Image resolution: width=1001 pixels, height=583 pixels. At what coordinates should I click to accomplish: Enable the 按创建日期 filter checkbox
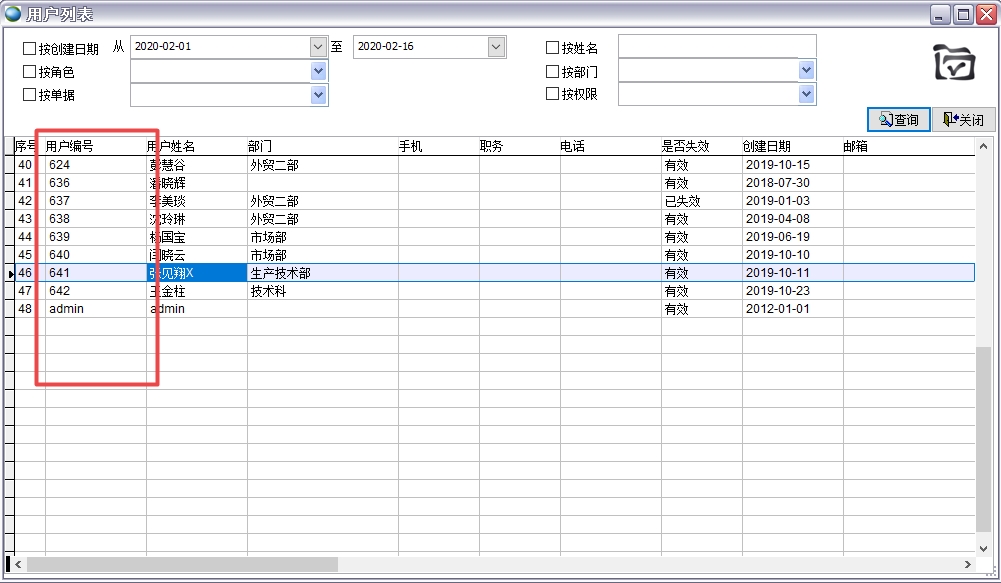click(x=27, y=46)
